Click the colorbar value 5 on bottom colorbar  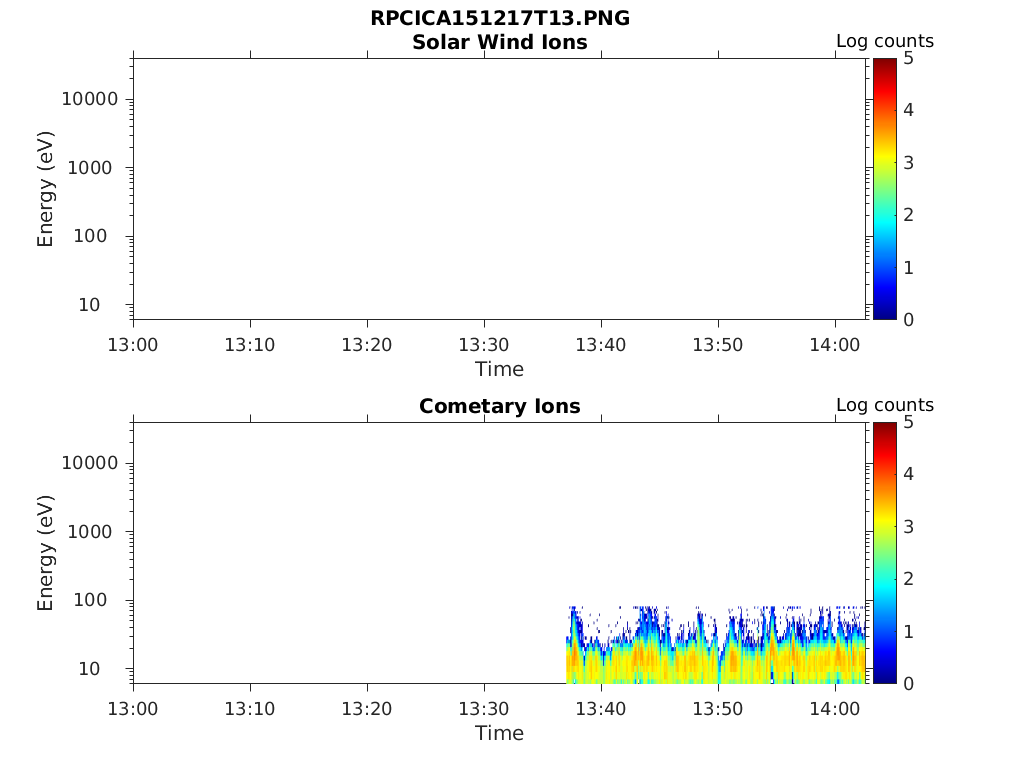click(908, 422)
